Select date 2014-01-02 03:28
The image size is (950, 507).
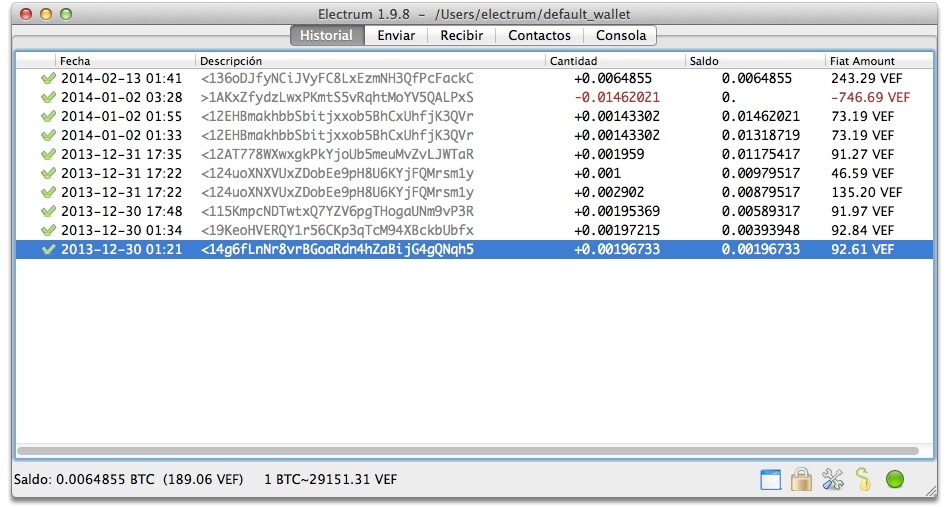[x=121, y=97]
